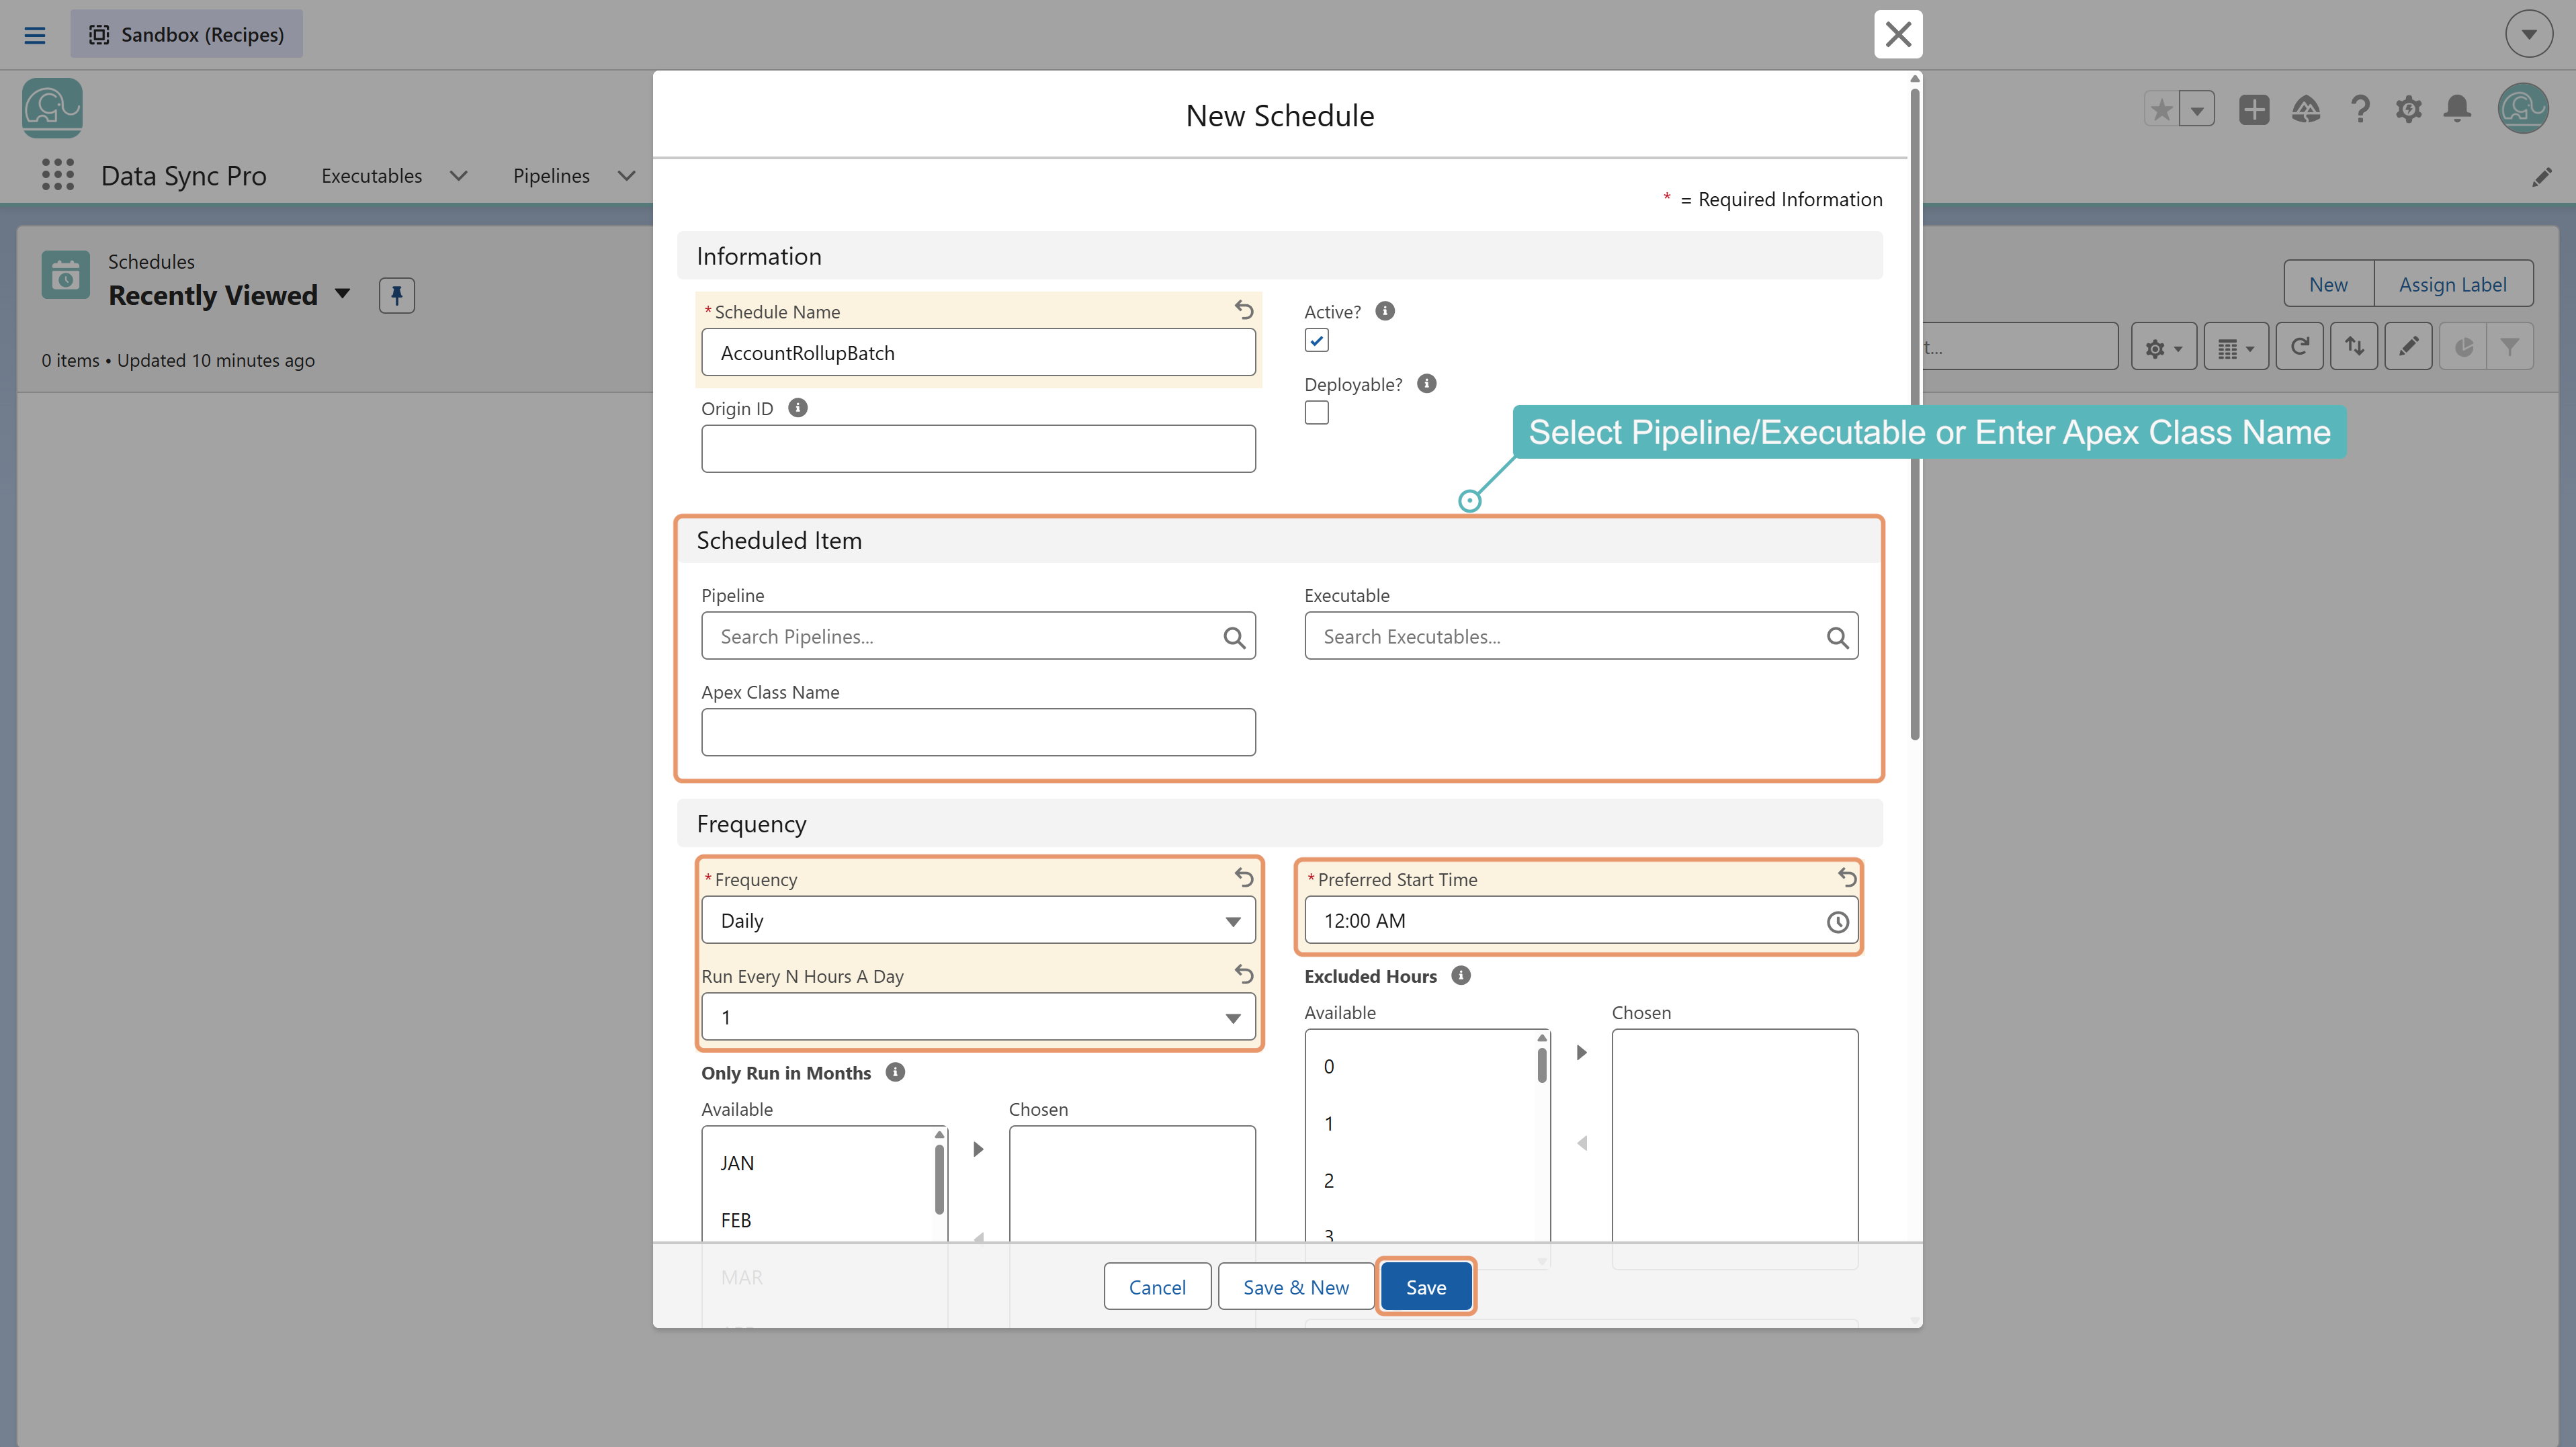Click the favorites star icon
The image size is (2576, 1447).
tap(2162, 109)
